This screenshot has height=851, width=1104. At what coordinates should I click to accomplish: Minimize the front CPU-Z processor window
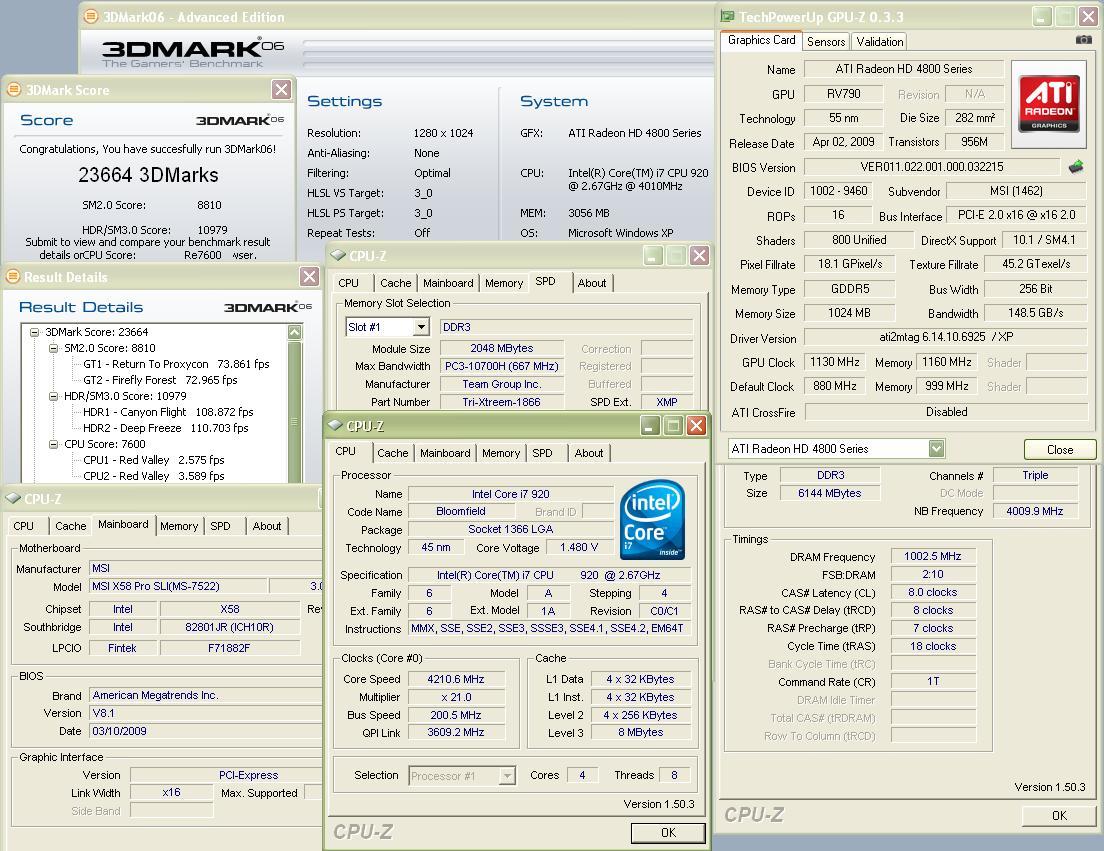click(650, 425)
